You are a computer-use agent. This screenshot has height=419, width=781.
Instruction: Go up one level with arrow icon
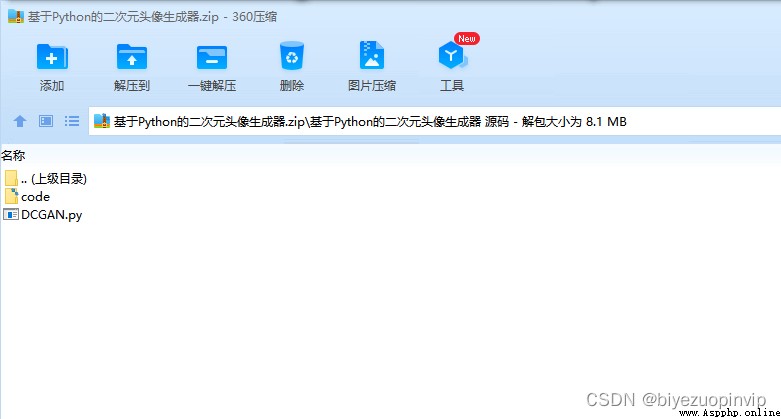click(20, 121)
